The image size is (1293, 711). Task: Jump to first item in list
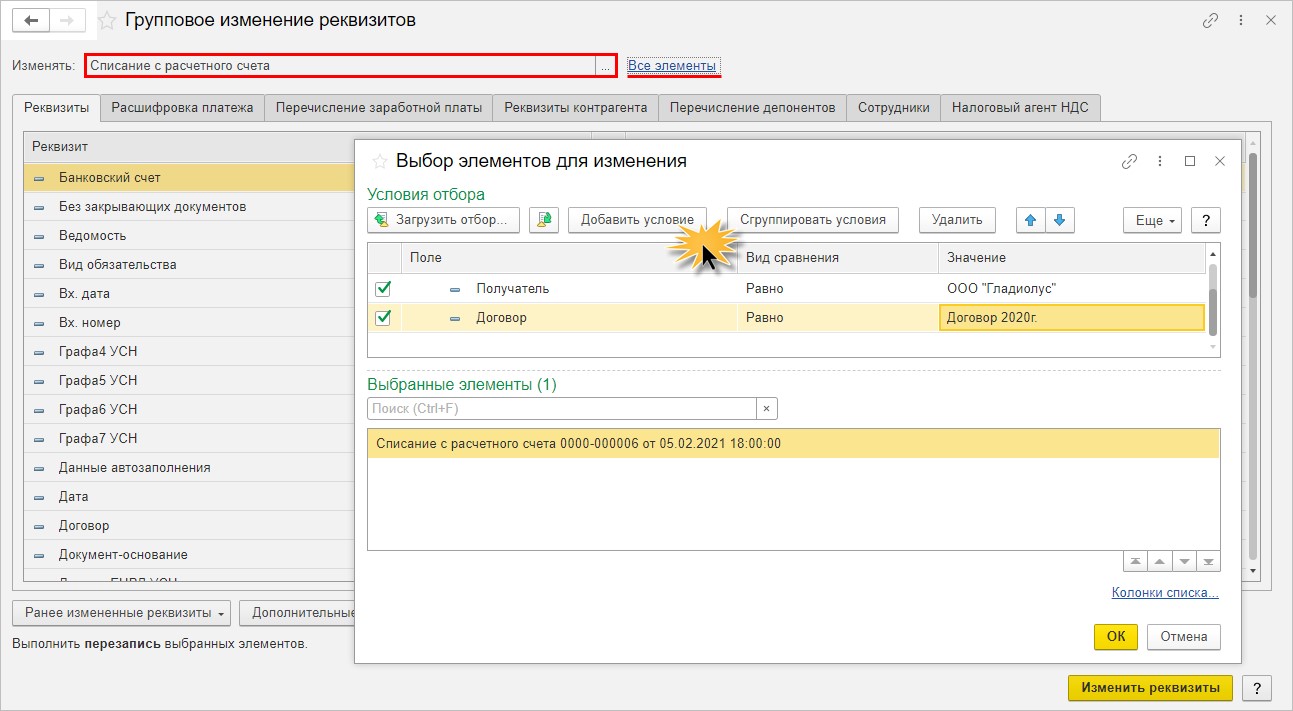[1135, 562]
